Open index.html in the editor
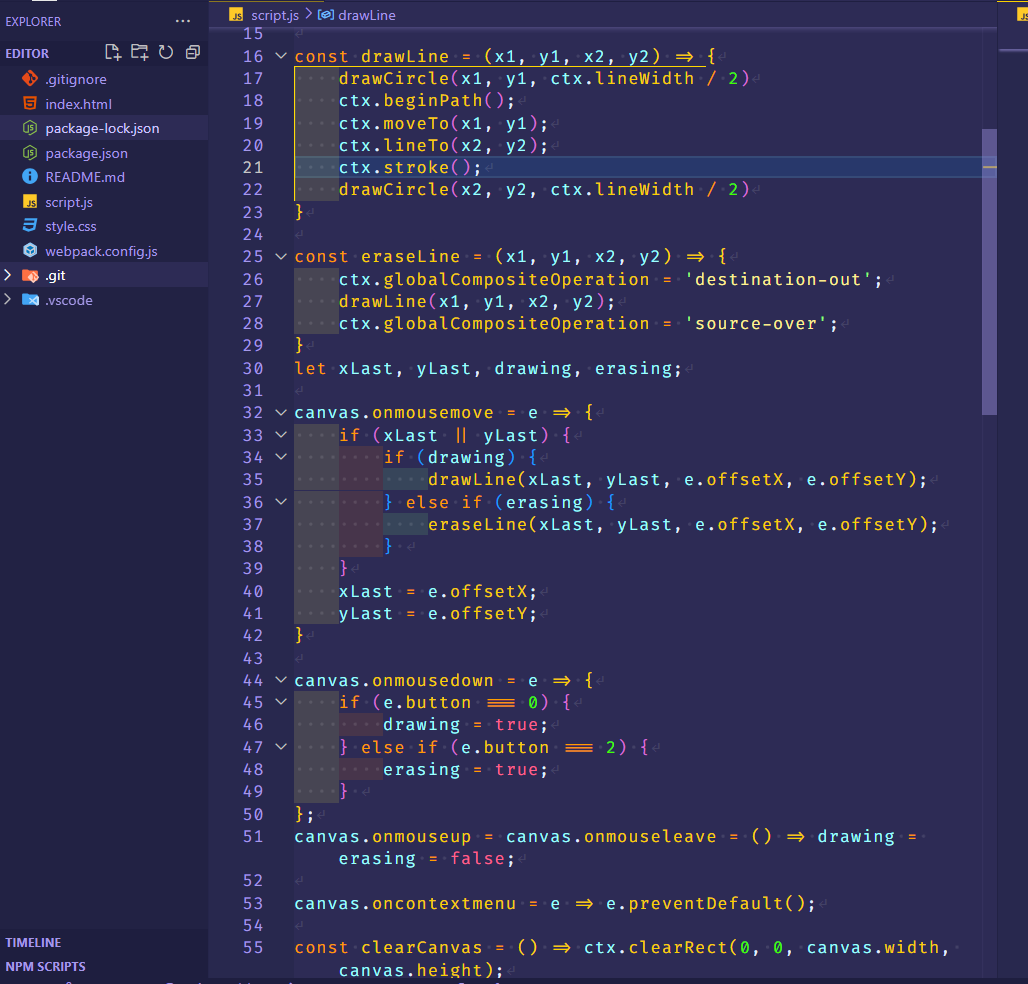The width and height of the screenshot is (1028, 984). 78,104
